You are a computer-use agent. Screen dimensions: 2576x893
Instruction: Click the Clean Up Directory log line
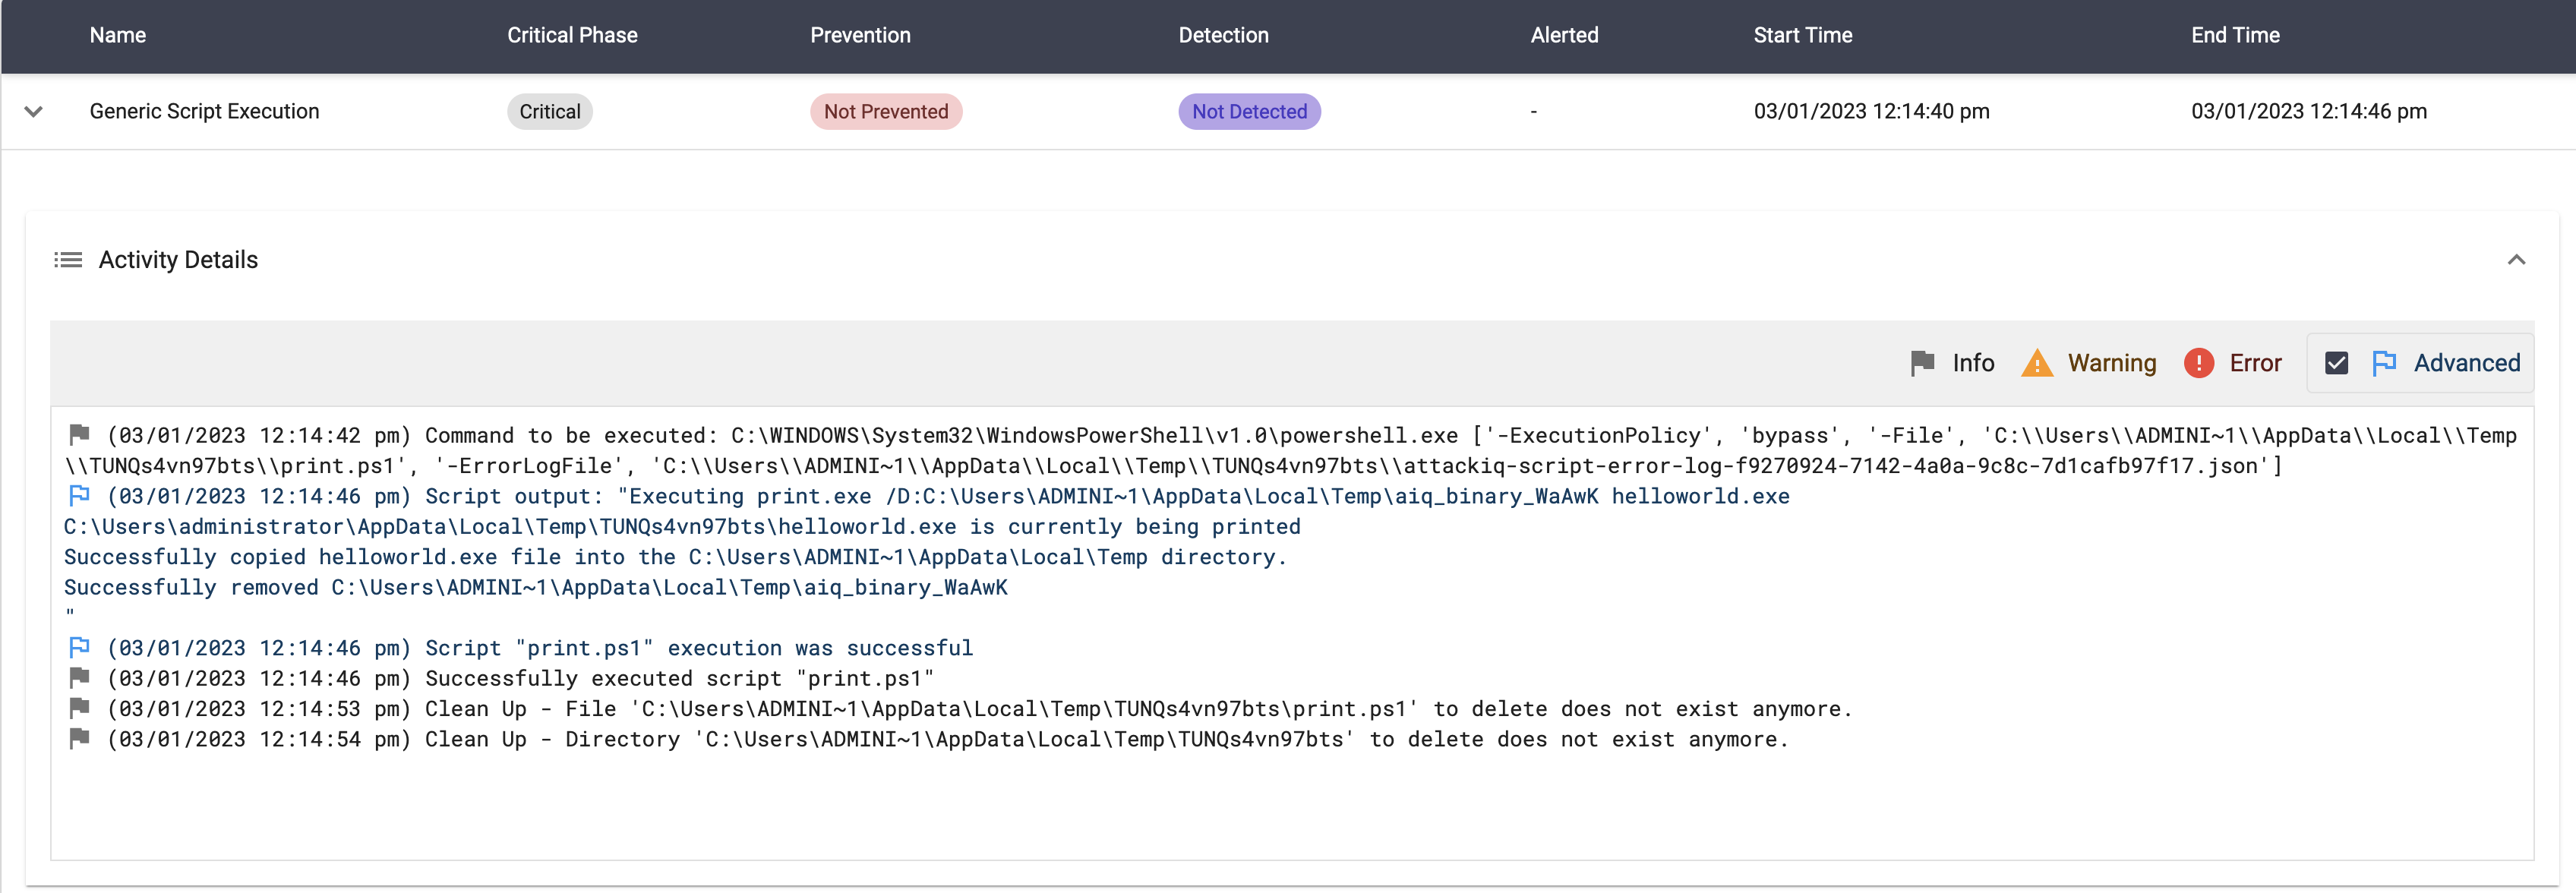click(946, 740)
